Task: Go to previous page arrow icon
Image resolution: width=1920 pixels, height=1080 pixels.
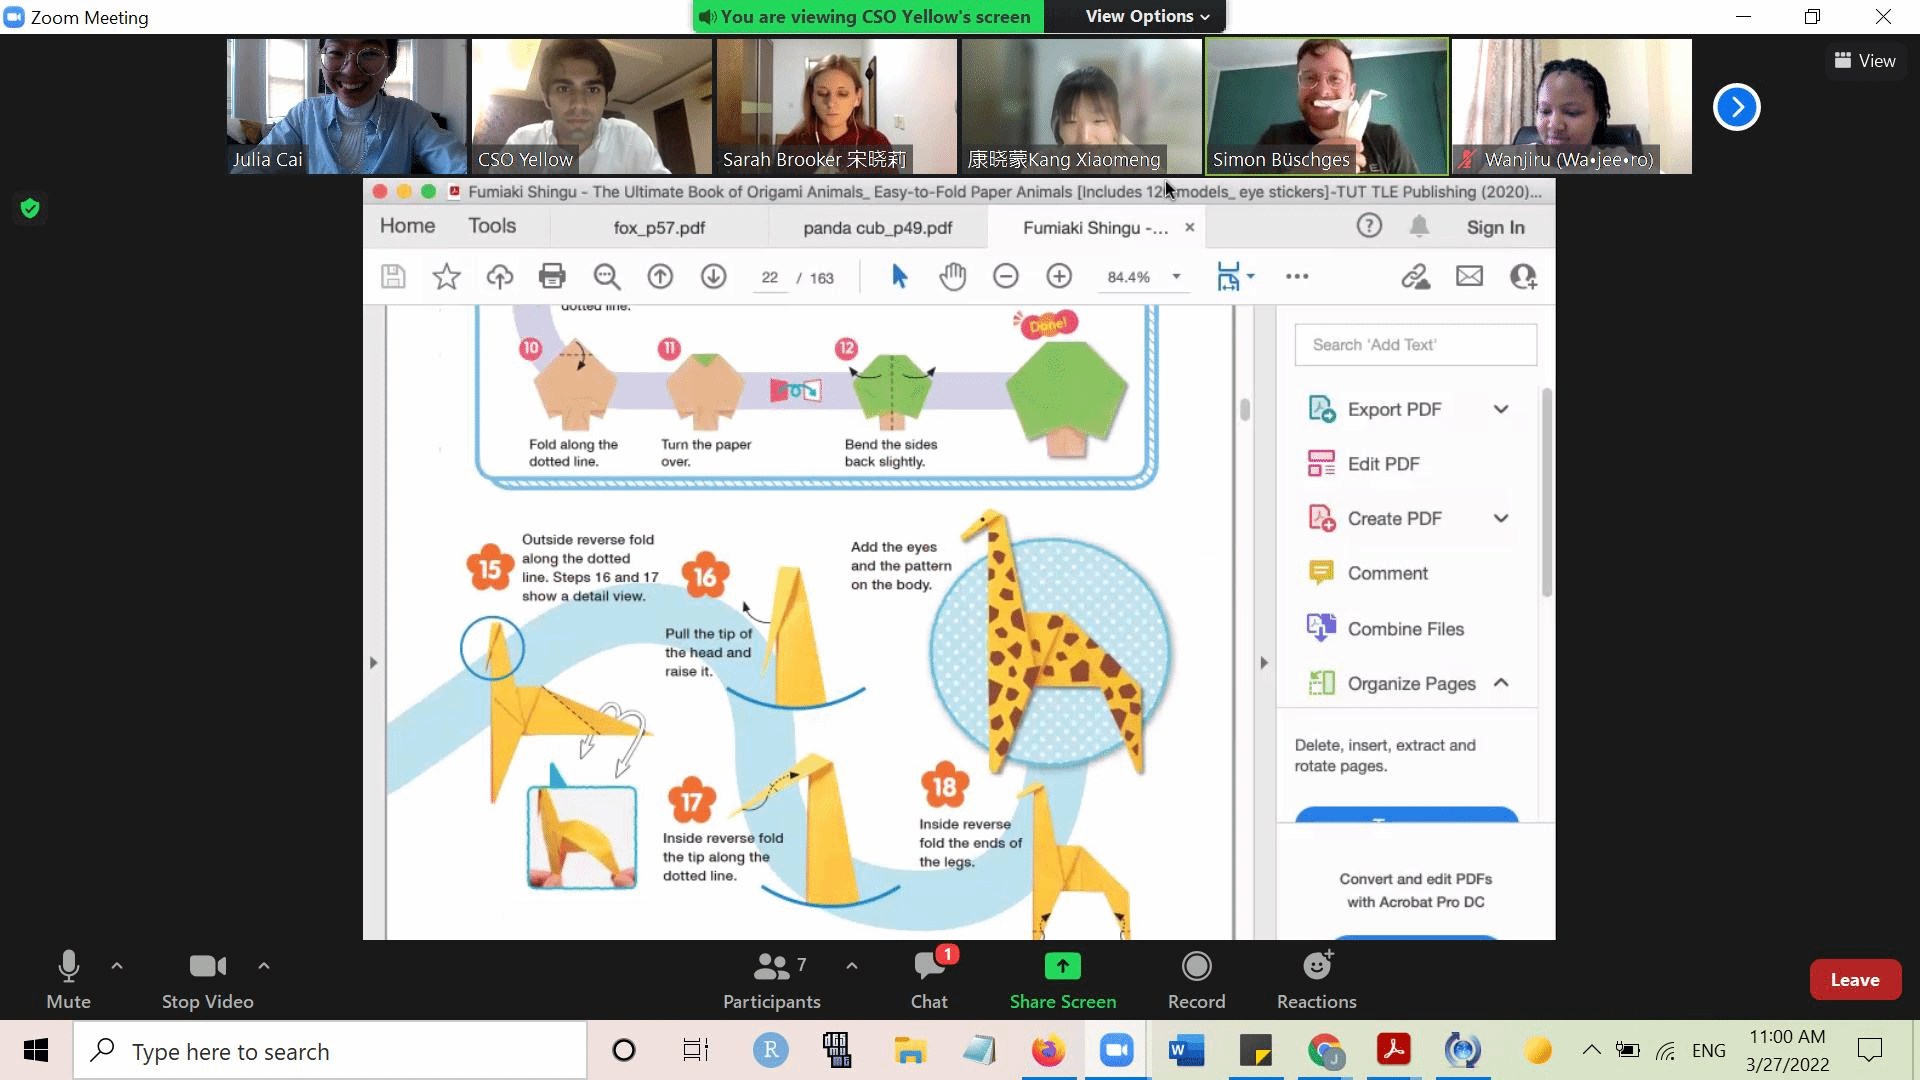Action: (660, 277)
